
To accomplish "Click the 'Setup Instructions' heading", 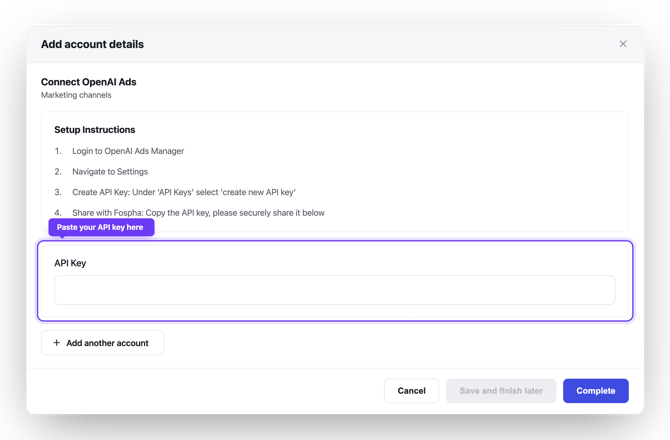I will (x=94, y=129).
